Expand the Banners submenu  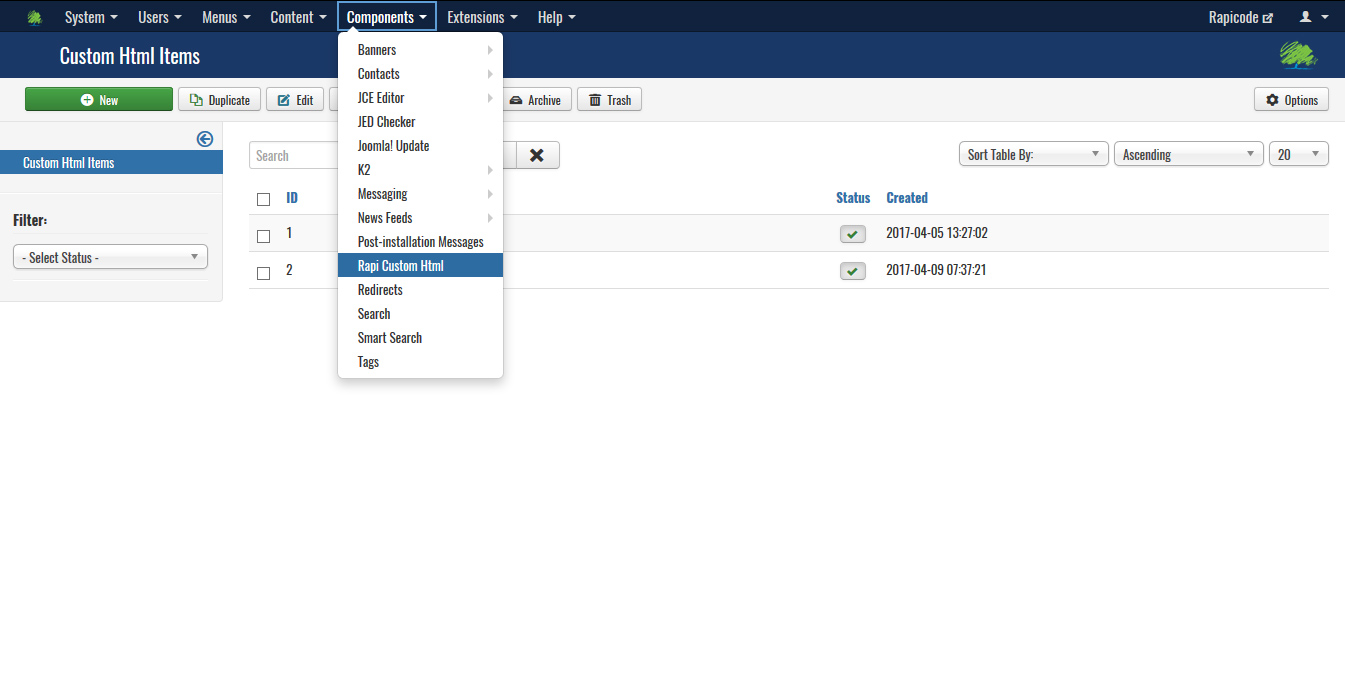click(x=420, y=50)
